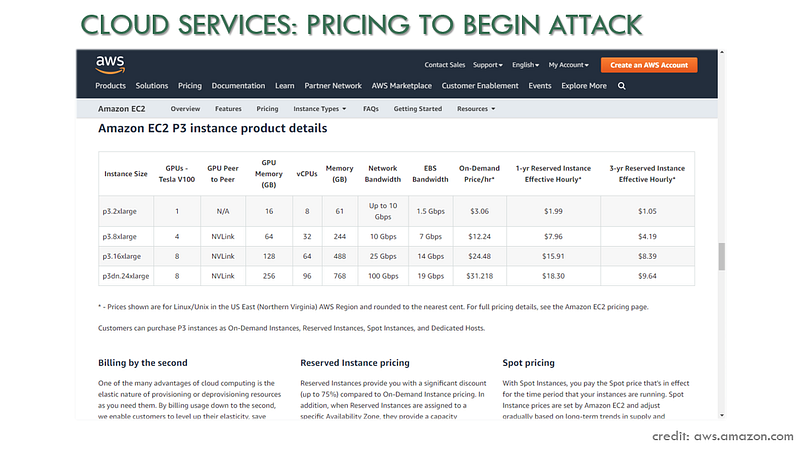Image resolution: width=800 pixels, height=449 pixels.
Task: Open the Products menu
Action: (110, 86)
